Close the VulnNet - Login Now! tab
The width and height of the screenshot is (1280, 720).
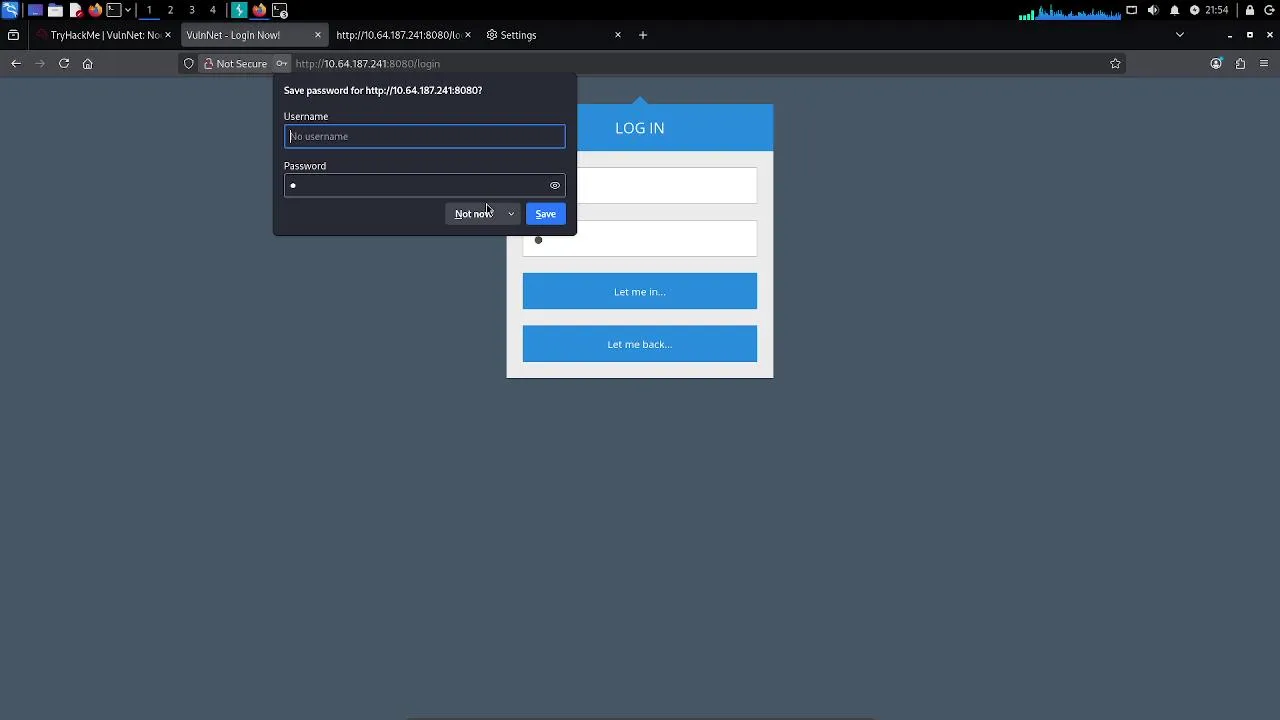tap(318, 35)
